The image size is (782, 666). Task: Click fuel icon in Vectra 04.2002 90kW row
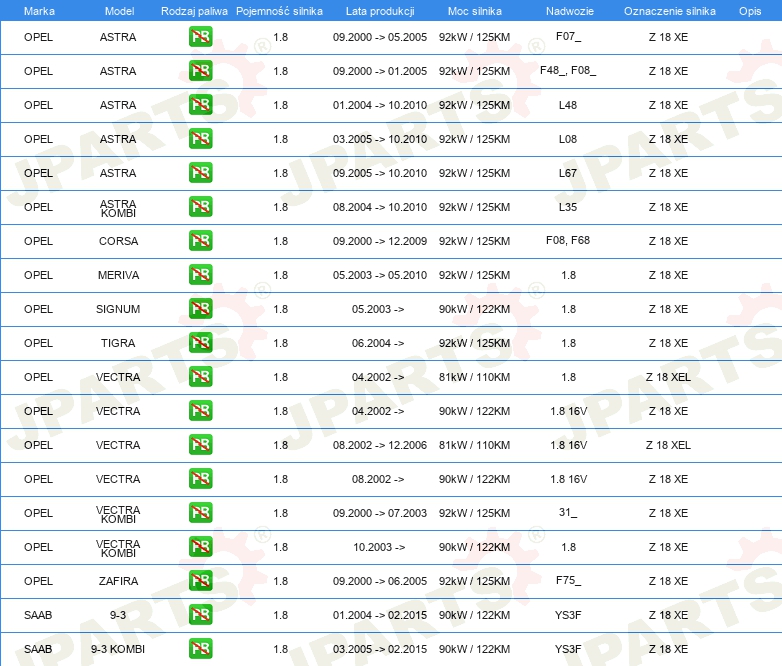pyautogui.click(x=200, y=411)
